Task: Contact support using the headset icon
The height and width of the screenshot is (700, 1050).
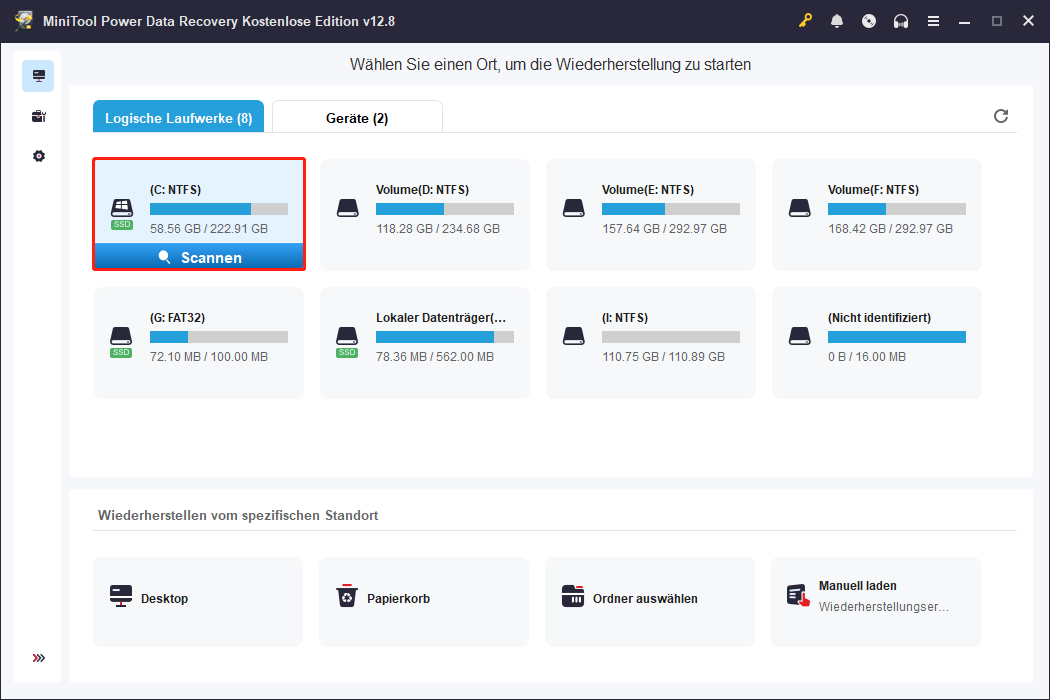Action: 901,20
